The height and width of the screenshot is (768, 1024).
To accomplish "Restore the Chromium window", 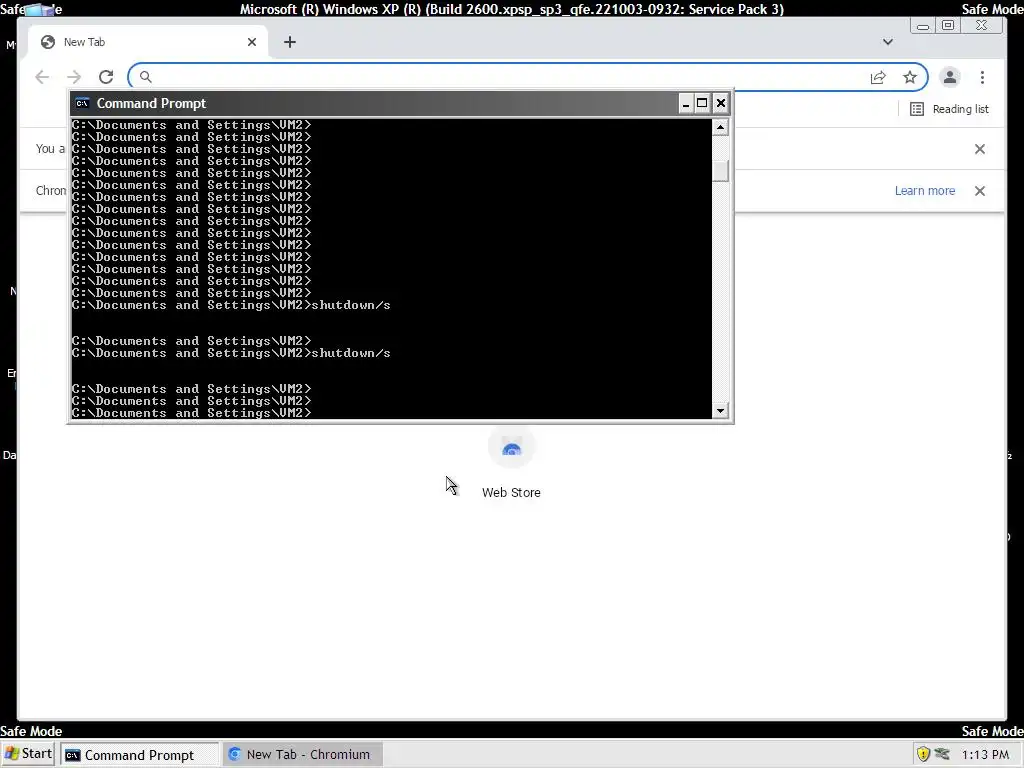I will [948, 25].
